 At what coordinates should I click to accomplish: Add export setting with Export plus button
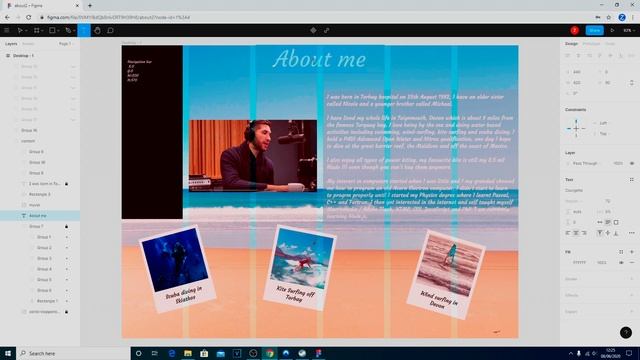(x=631, y=311)
